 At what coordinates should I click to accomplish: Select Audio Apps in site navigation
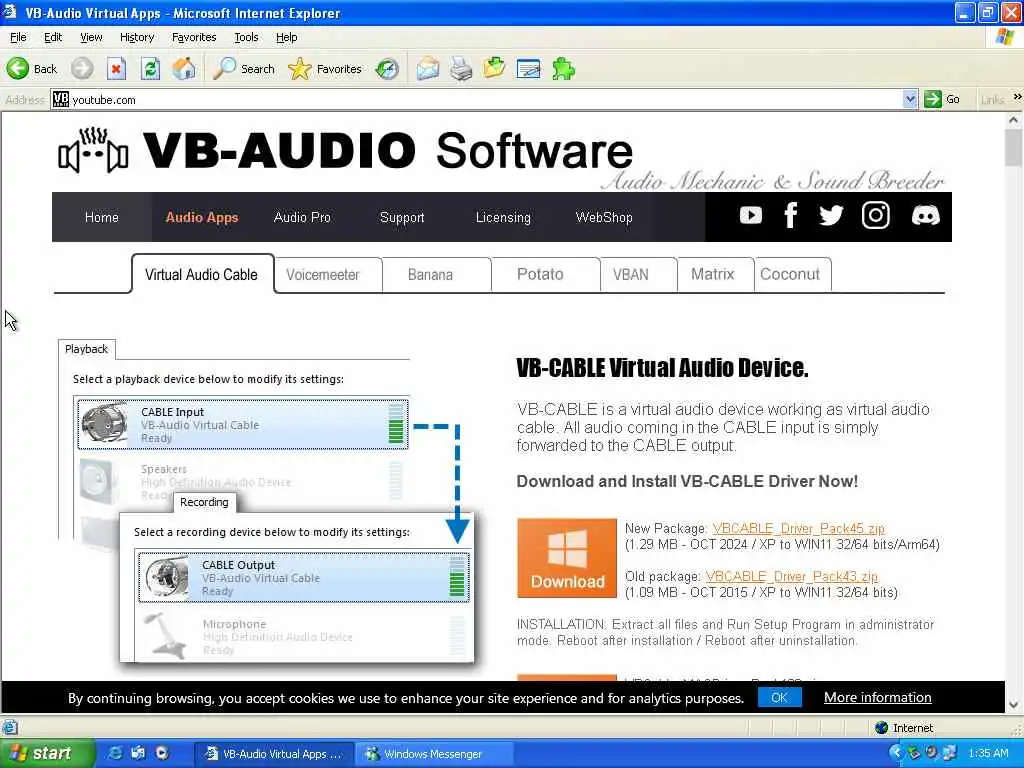click(202, 217)
